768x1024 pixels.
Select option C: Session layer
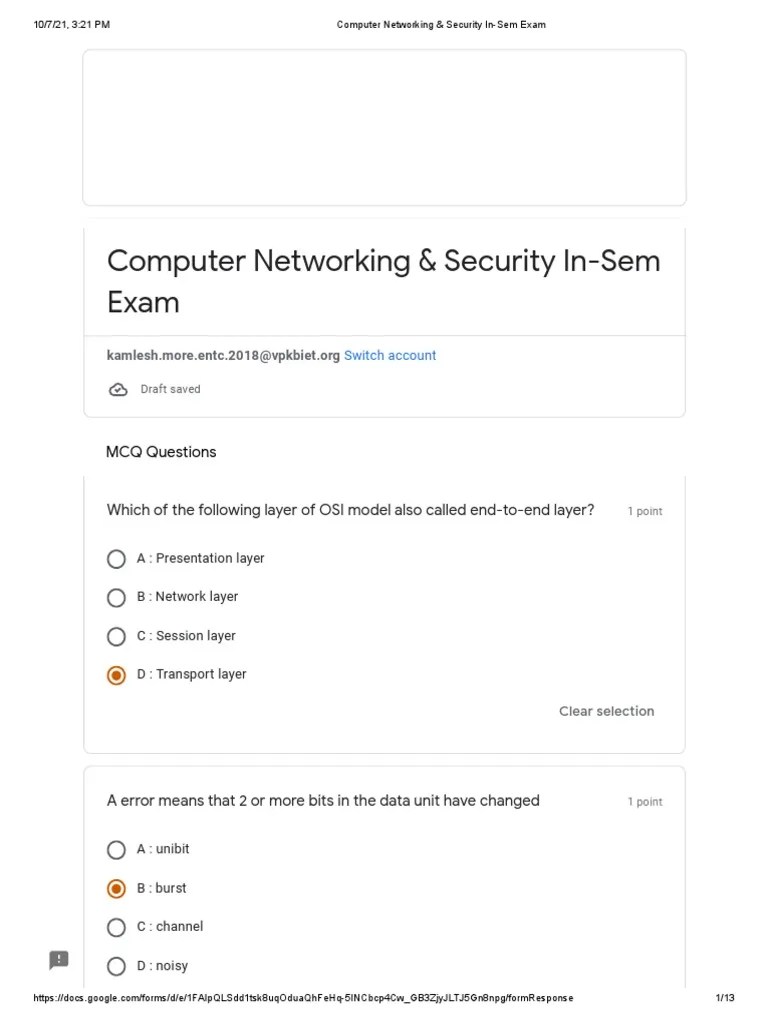click(116, 636)
